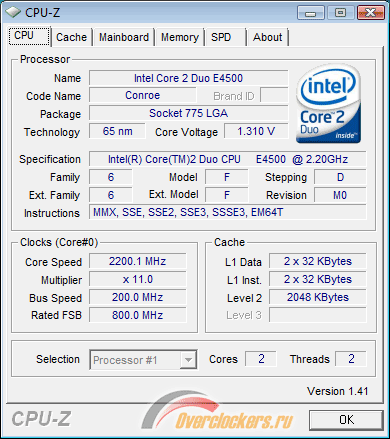Click the Technology value 65 nm

(x=117, y=131)
